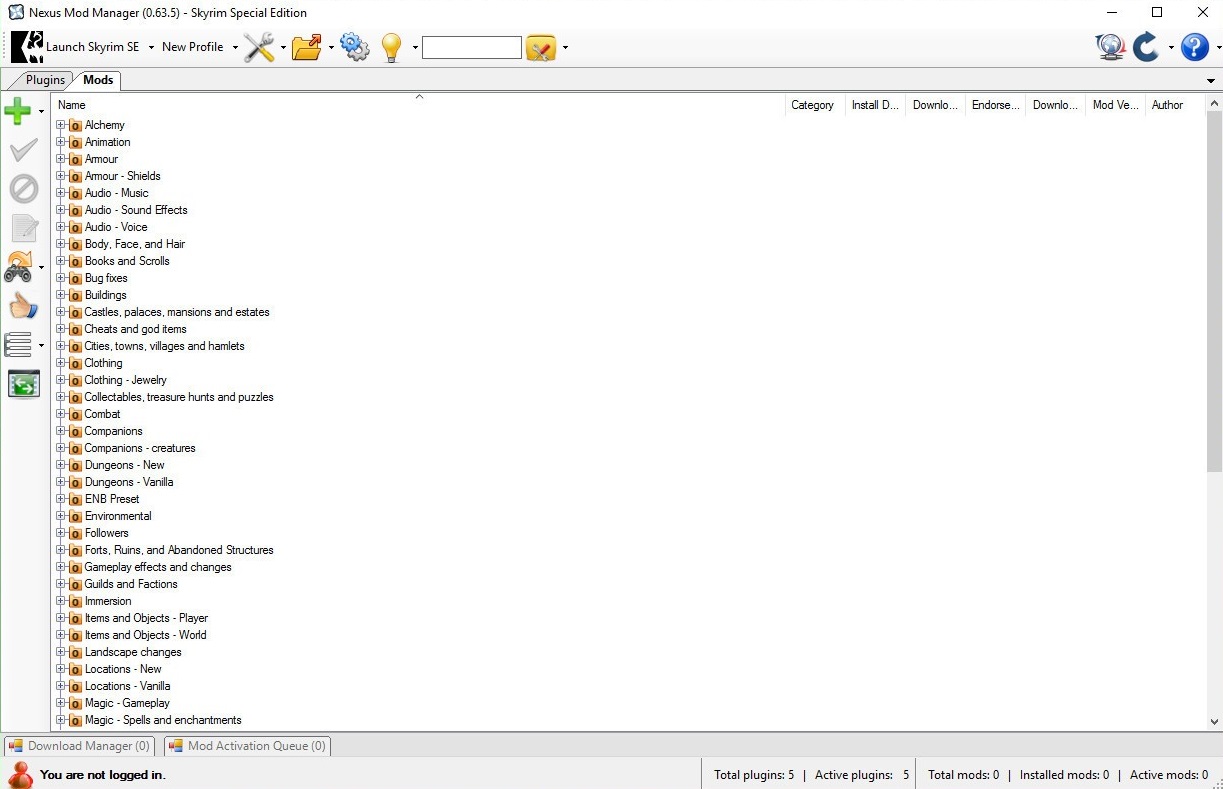
Task: Click the open folder icon in toolbar
Action: pos(306,47)
